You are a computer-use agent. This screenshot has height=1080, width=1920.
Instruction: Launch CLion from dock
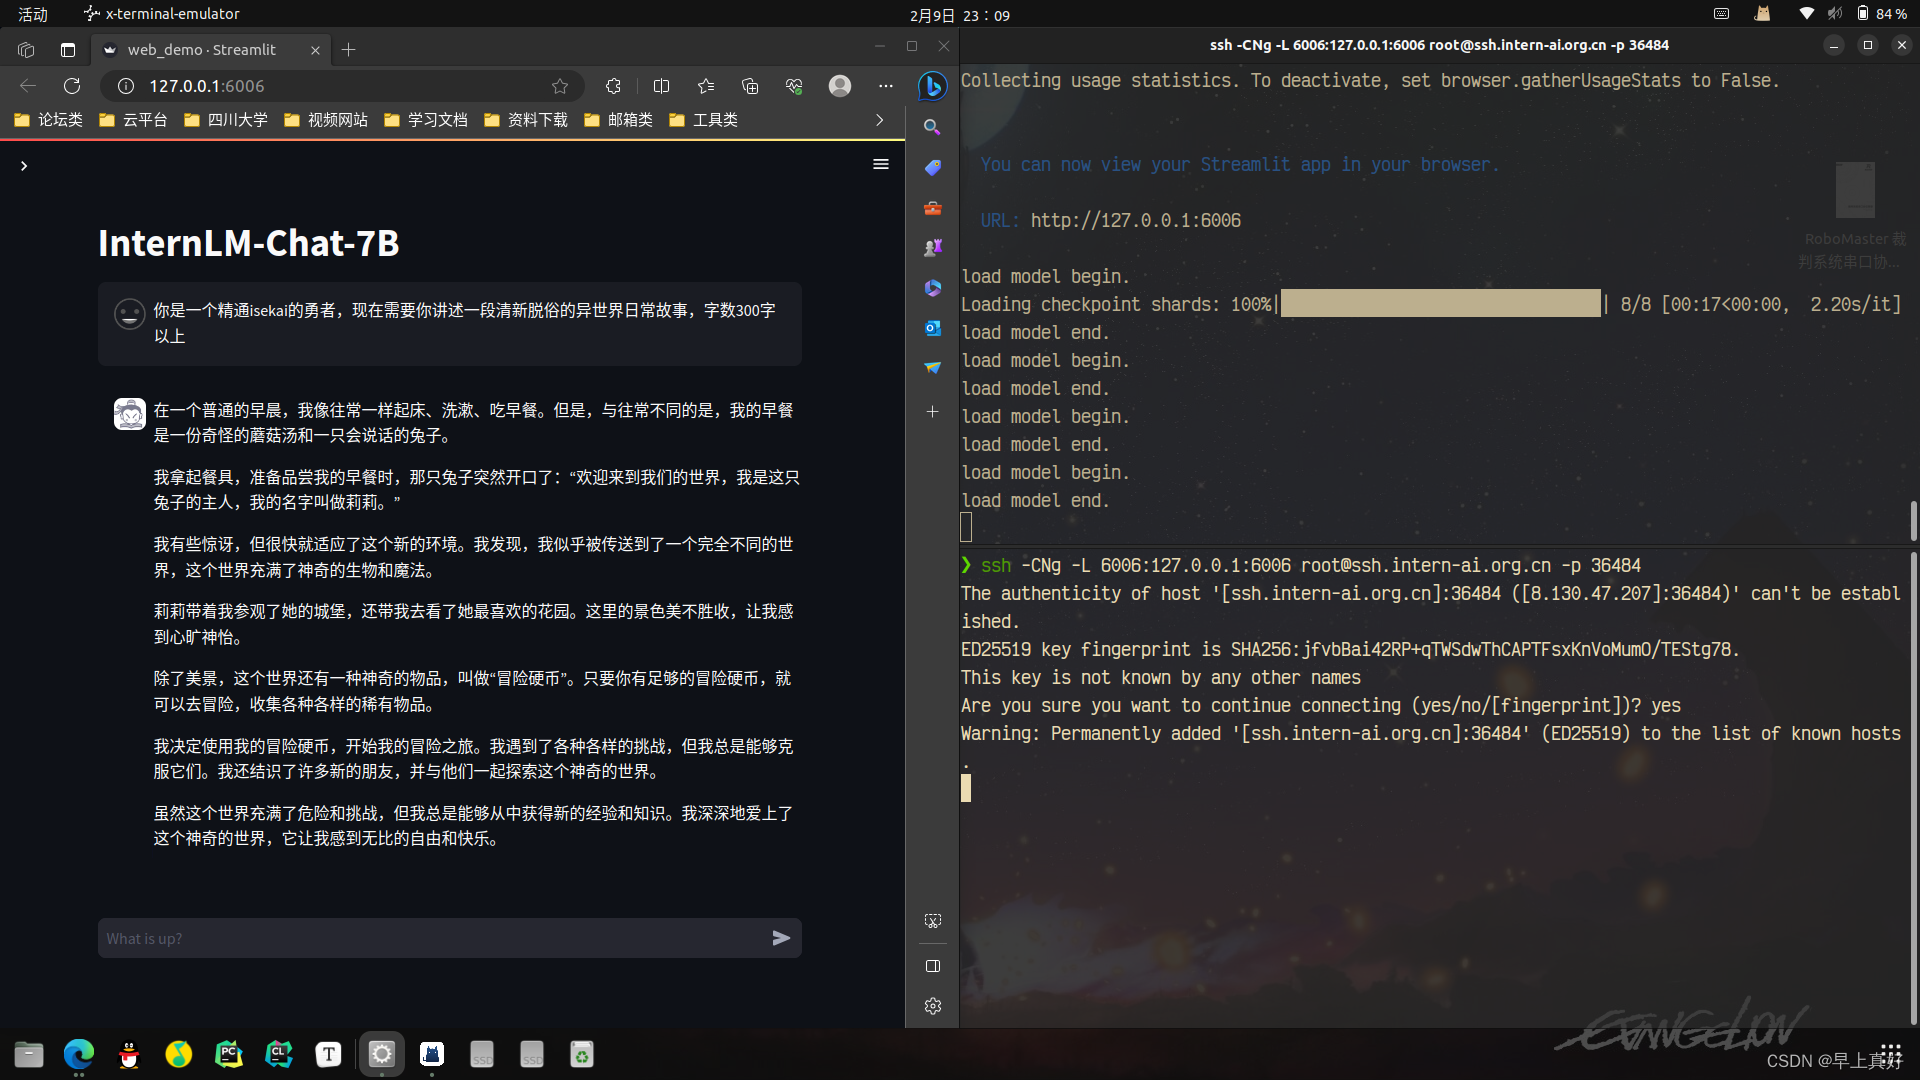[x=279, y=1054]
